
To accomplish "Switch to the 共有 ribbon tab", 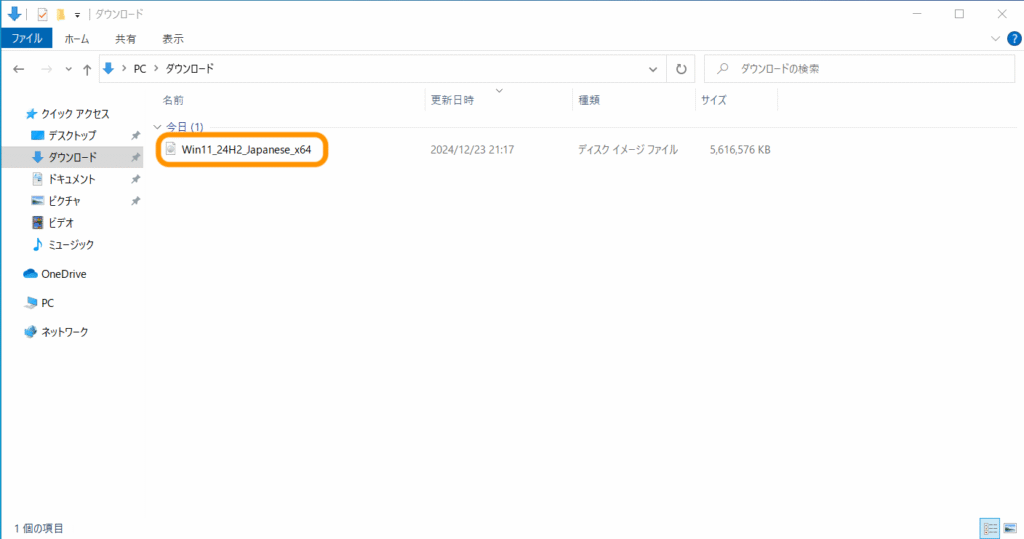I will 125,39.
